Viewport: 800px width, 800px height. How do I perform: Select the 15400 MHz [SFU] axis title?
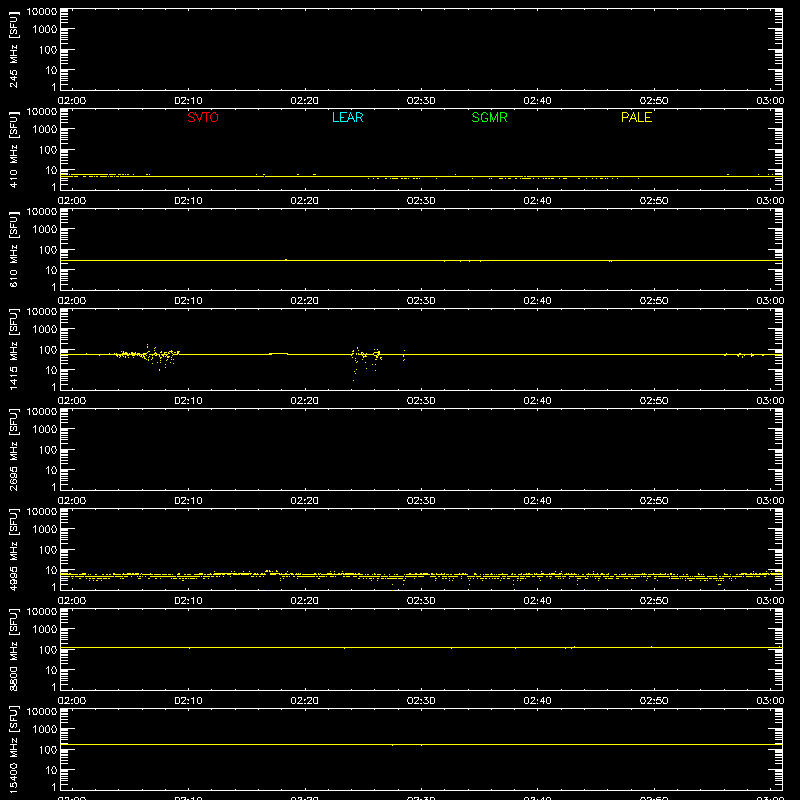pos(13,749)
